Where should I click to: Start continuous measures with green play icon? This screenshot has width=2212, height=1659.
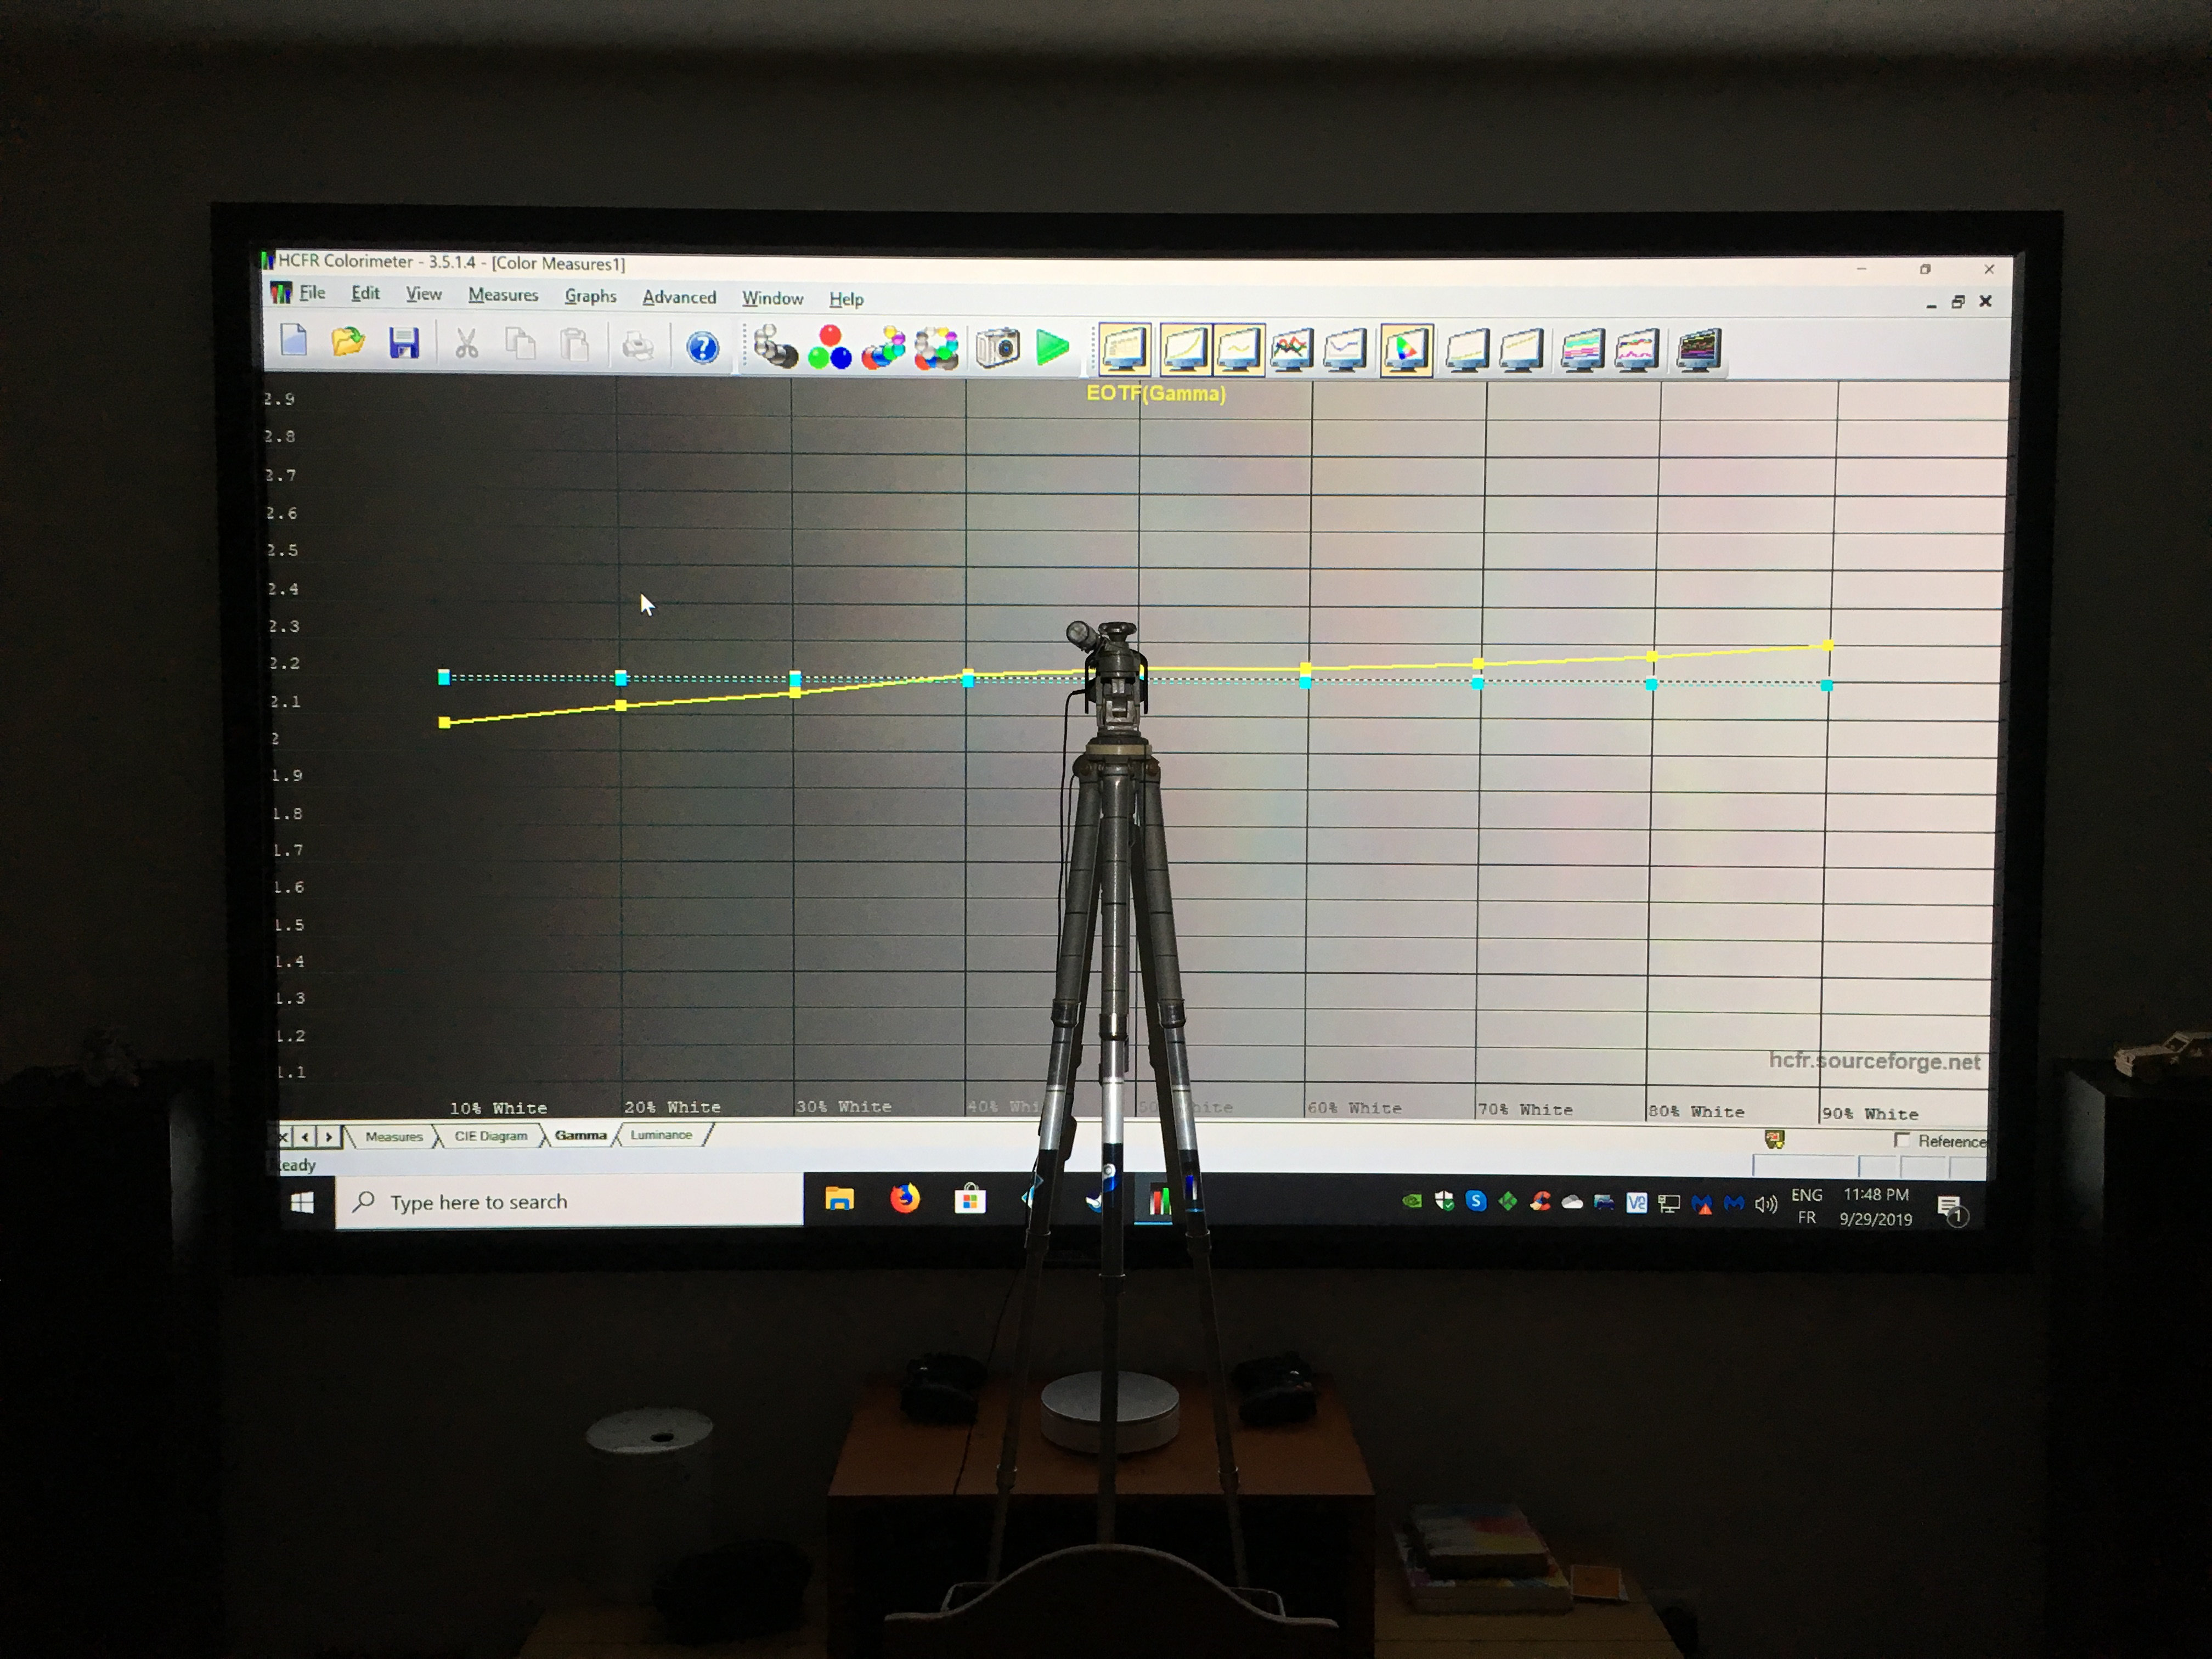[1052, 348]
